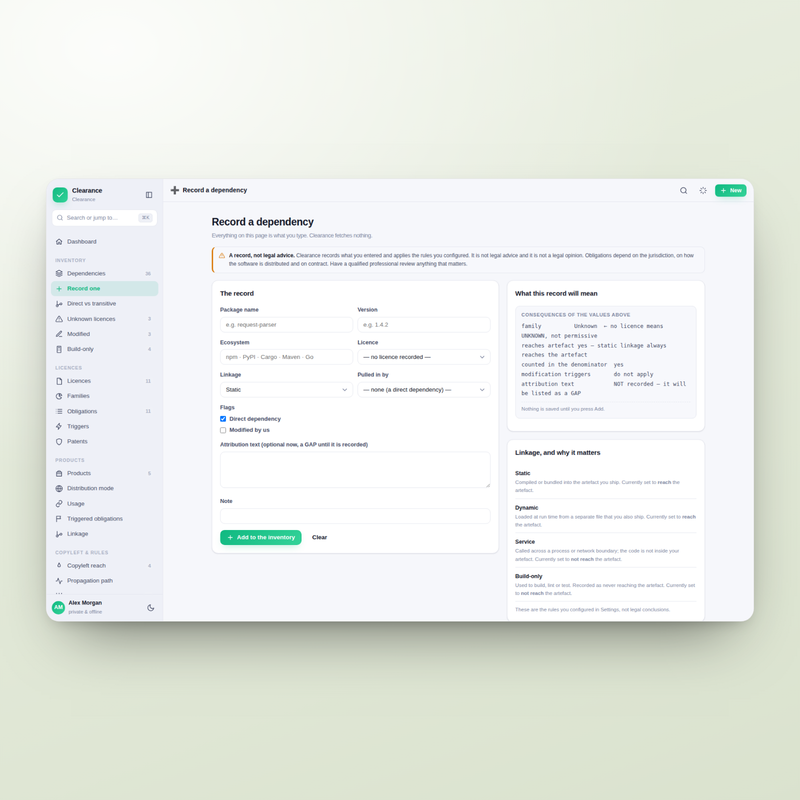Click the Clearance green checkmark logo
Image resolution: width=800 pixels, height=800 pixels.
(x=60, y=194)
